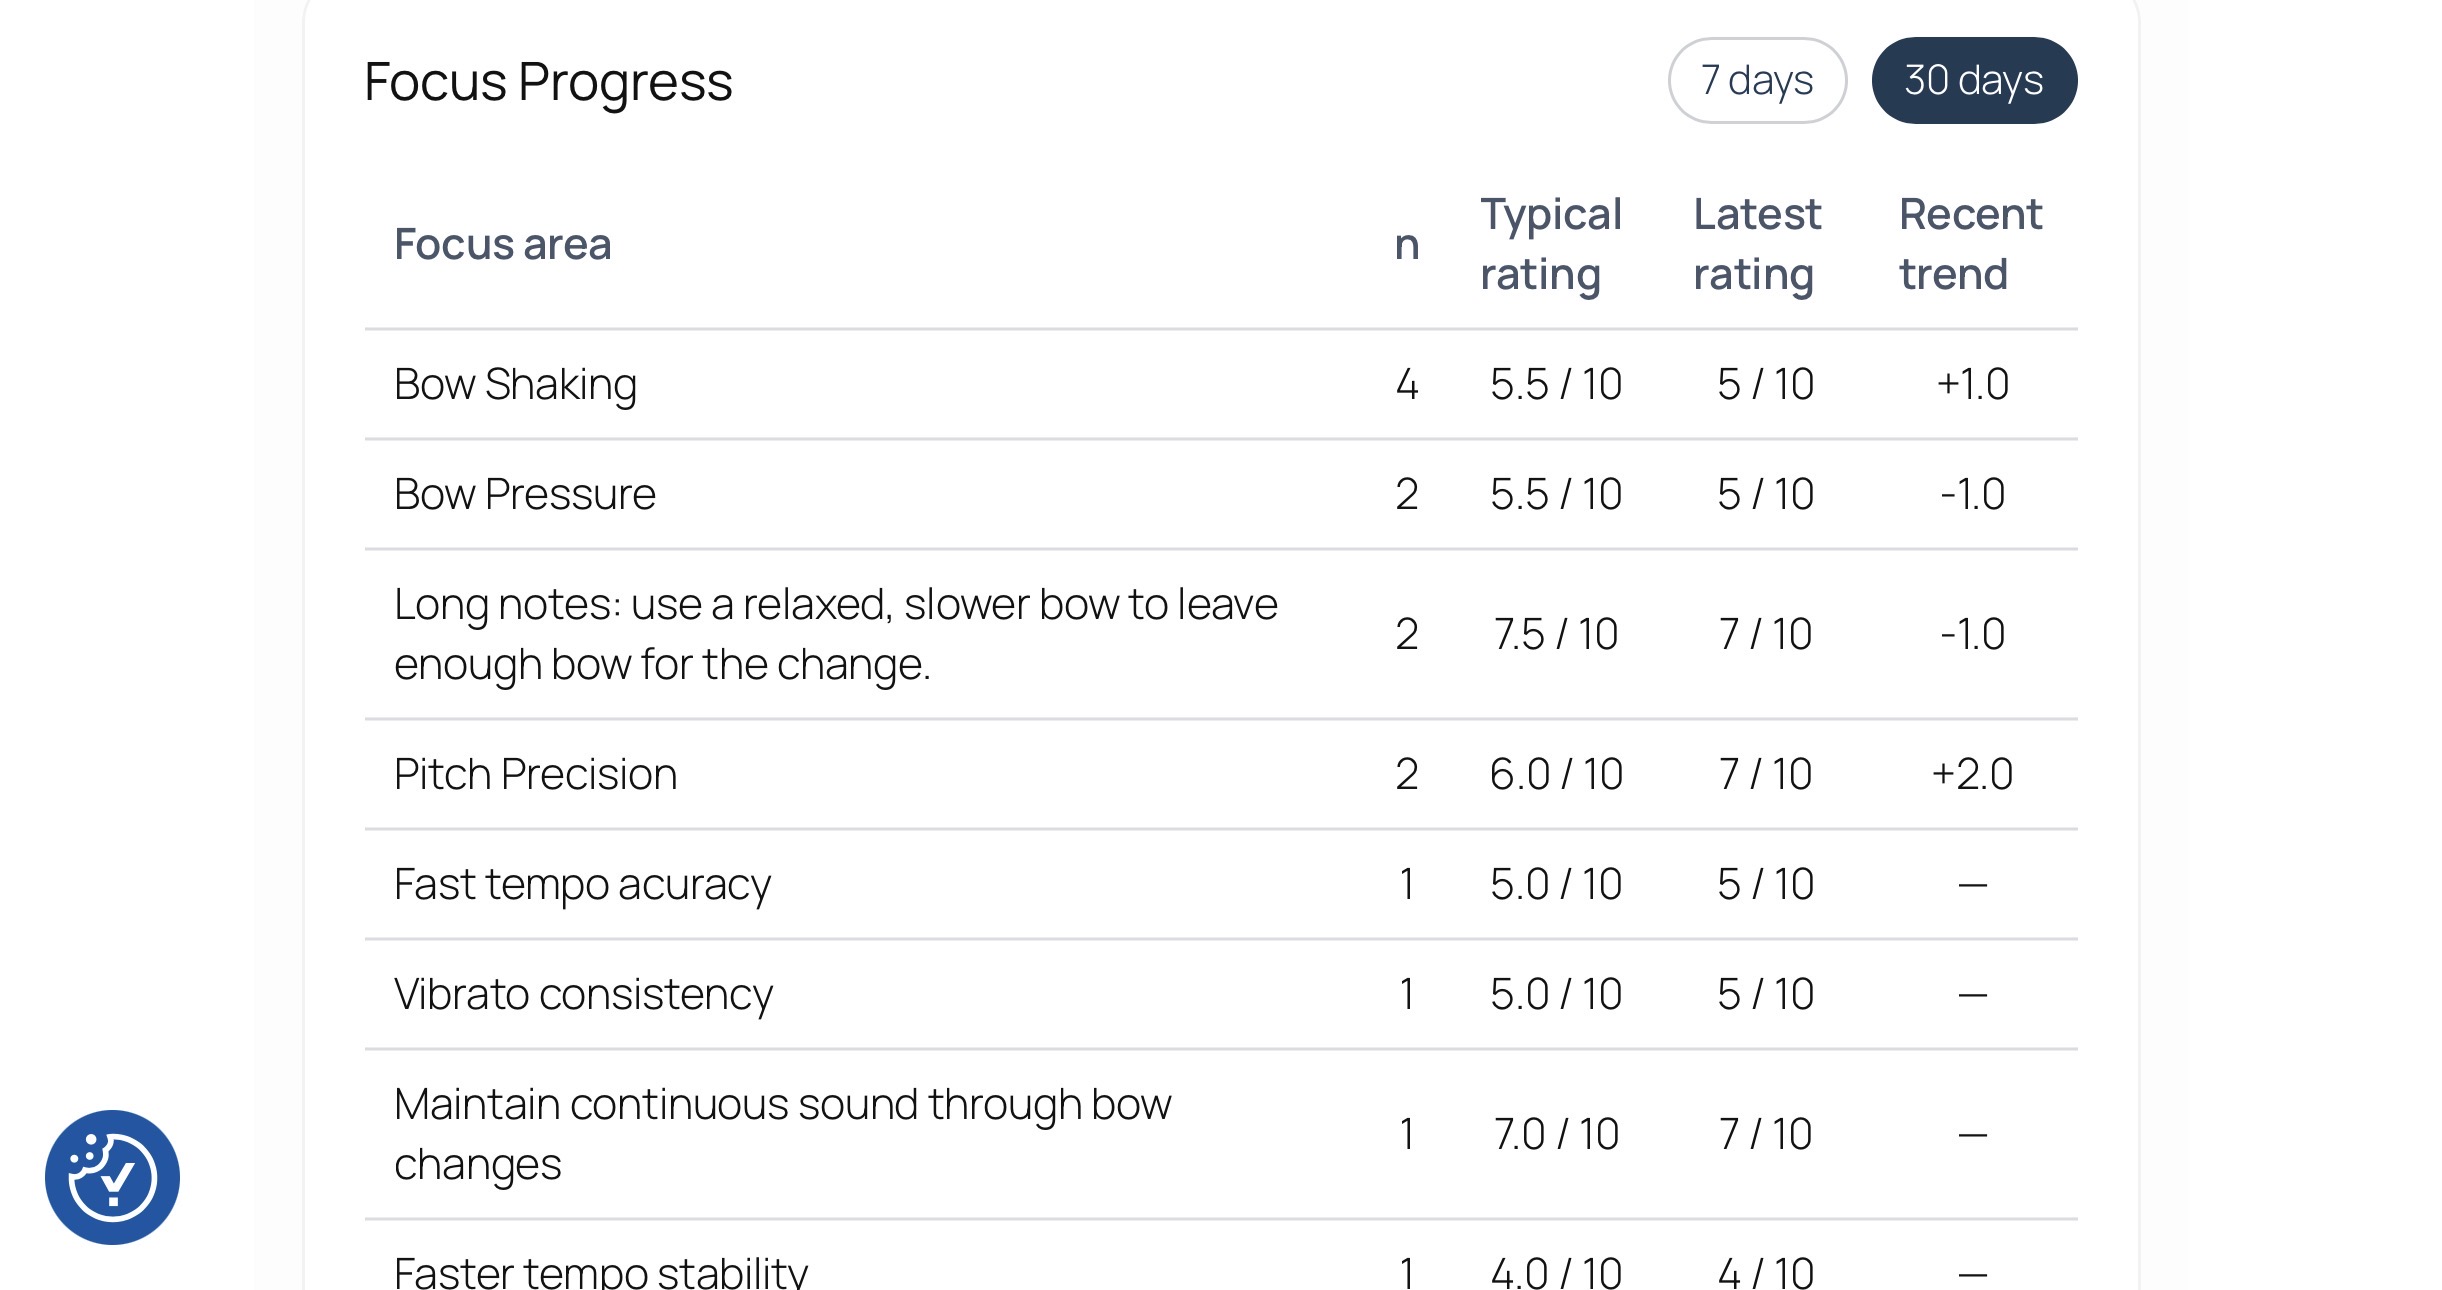Open the Bow Shaking focus area row
This screenshot has height=1290, width=2442.
pos(516,383)
